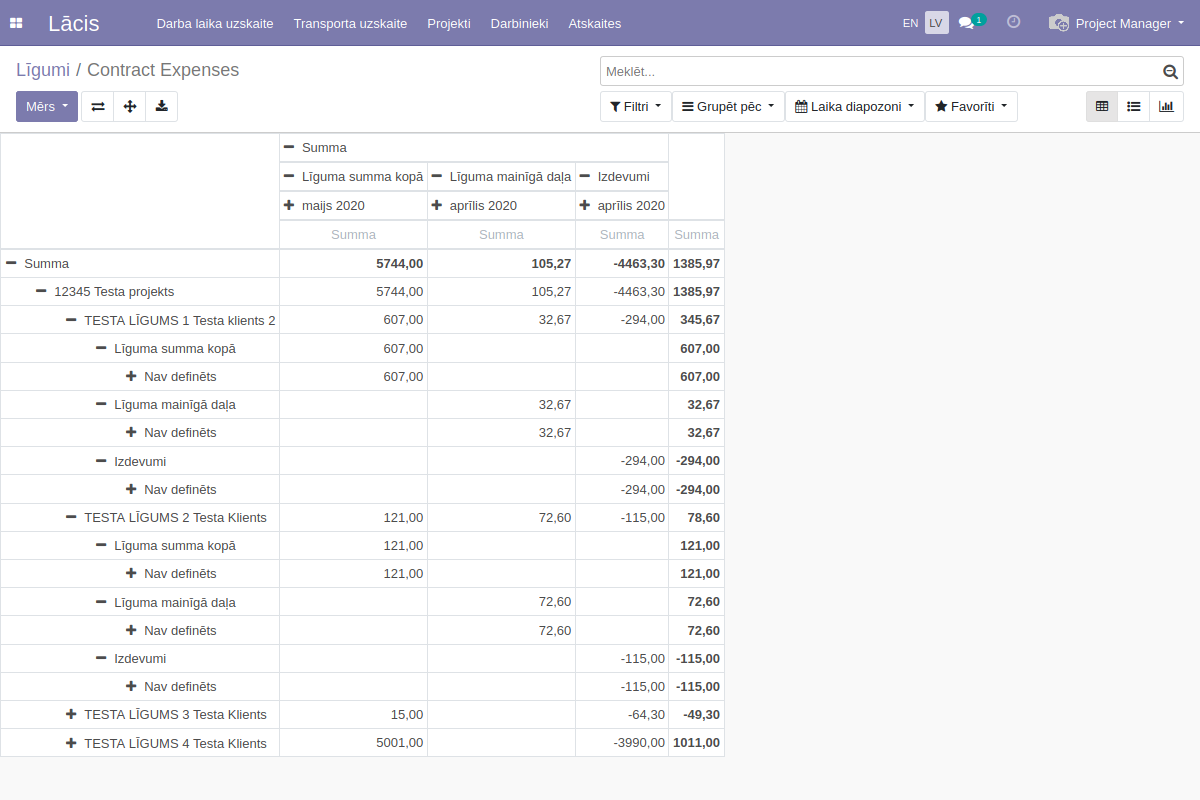Open the Projekti menu
This screenshot has height=800, width=1200.
point(448,23)
